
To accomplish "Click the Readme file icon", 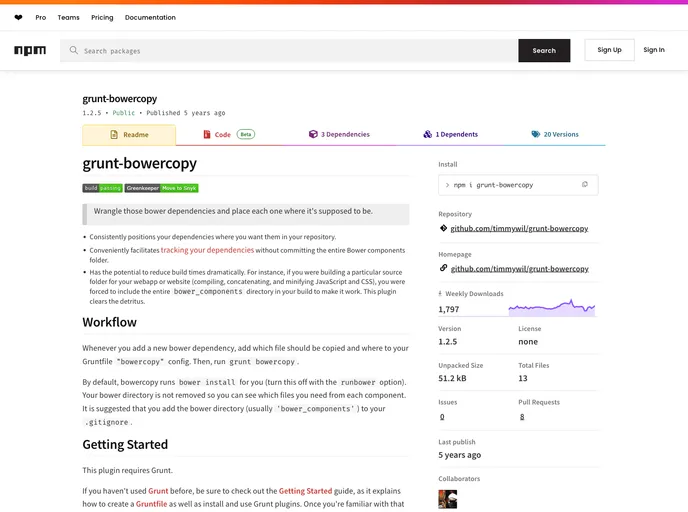I will [x=114, y=135].
